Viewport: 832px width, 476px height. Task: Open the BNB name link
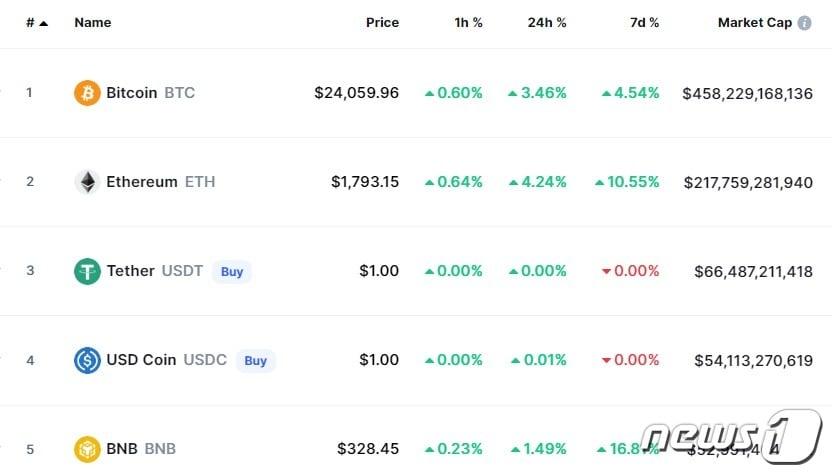pyautogui.click(x=140, y=449)
